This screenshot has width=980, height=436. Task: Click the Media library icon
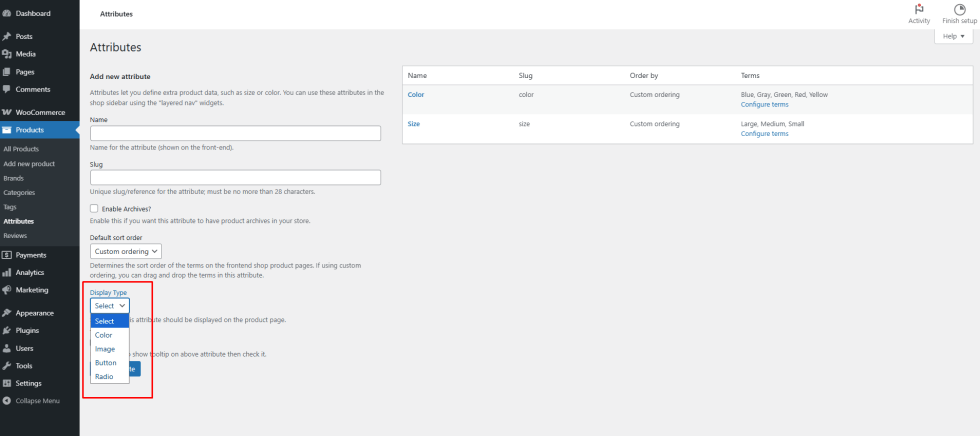(x=7, y=54)
